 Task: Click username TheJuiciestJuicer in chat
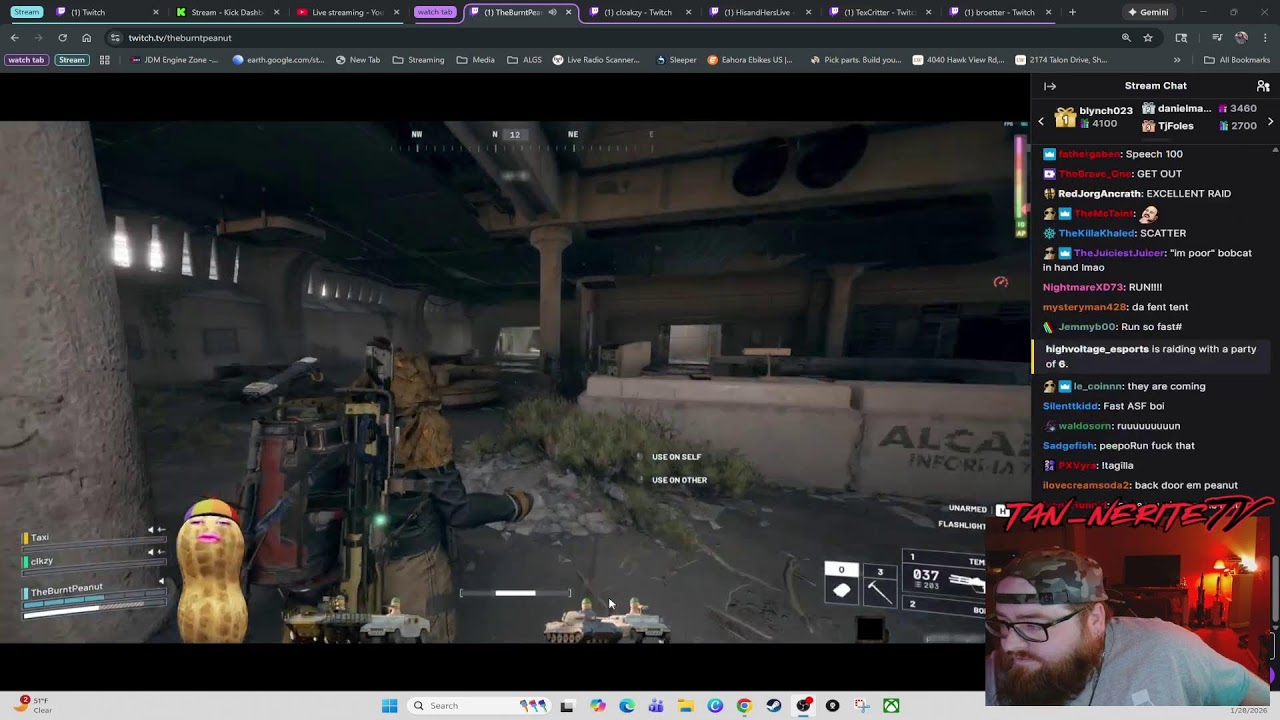[x=1119, y=253]
